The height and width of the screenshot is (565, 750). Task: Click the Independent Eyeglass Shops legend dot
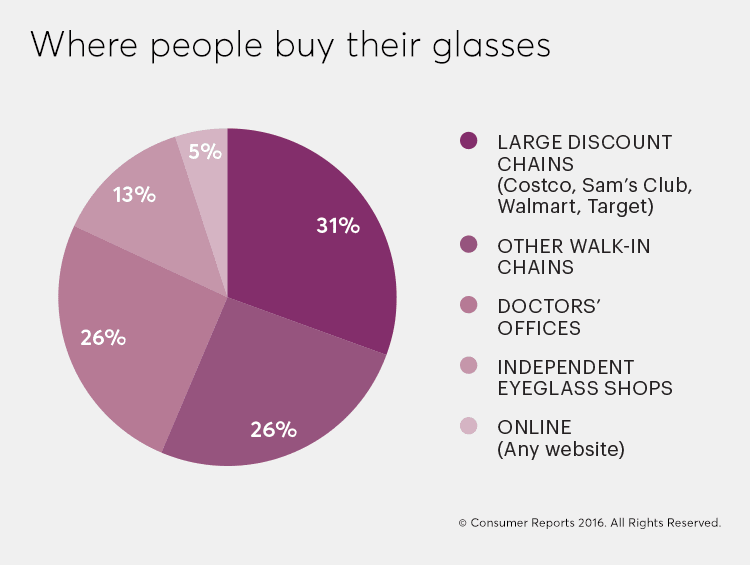point(468,366)
